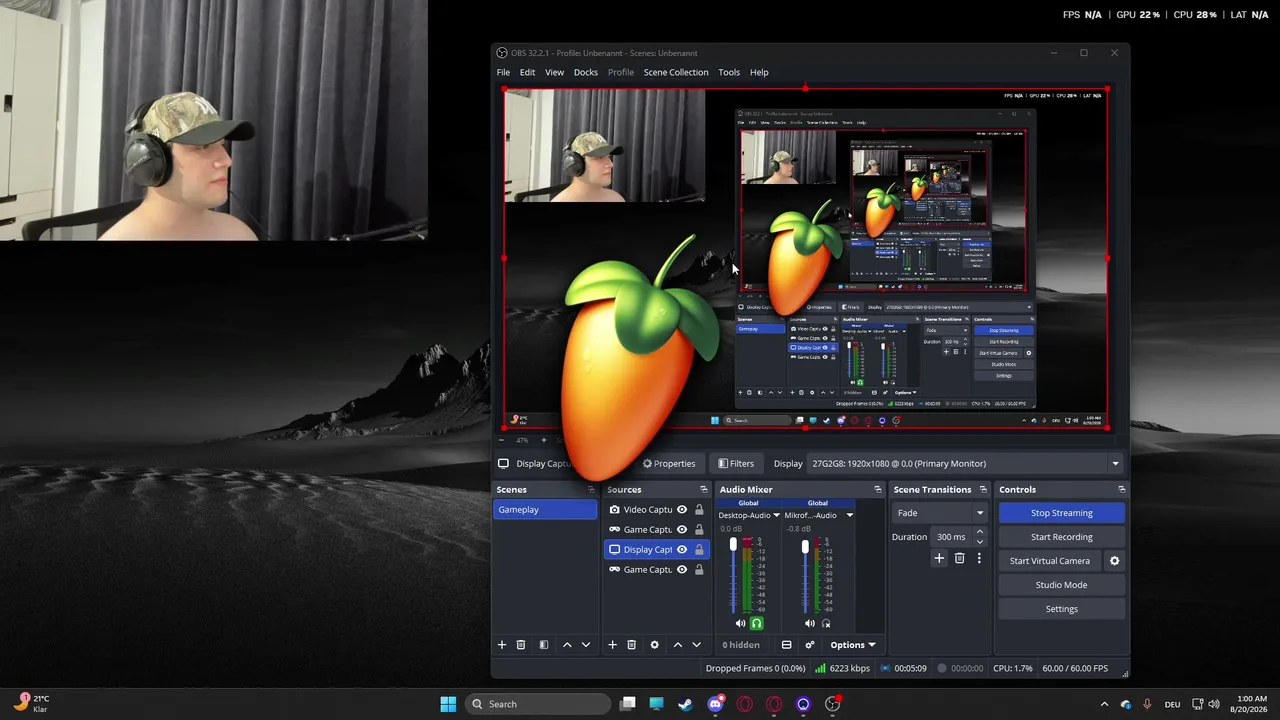Open Discord from the taskbar
Image resolution: width=1280 pixels, height=720 pixels.
coord(715,704)
